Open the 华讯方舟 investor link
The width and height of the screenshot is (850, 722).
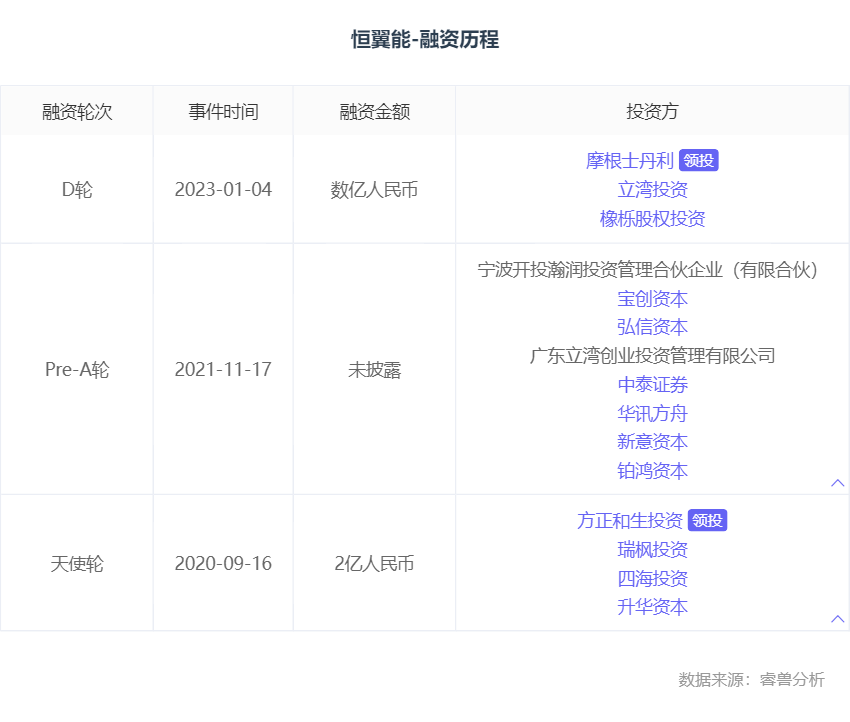pyautogui.click(x=652, y=414)
